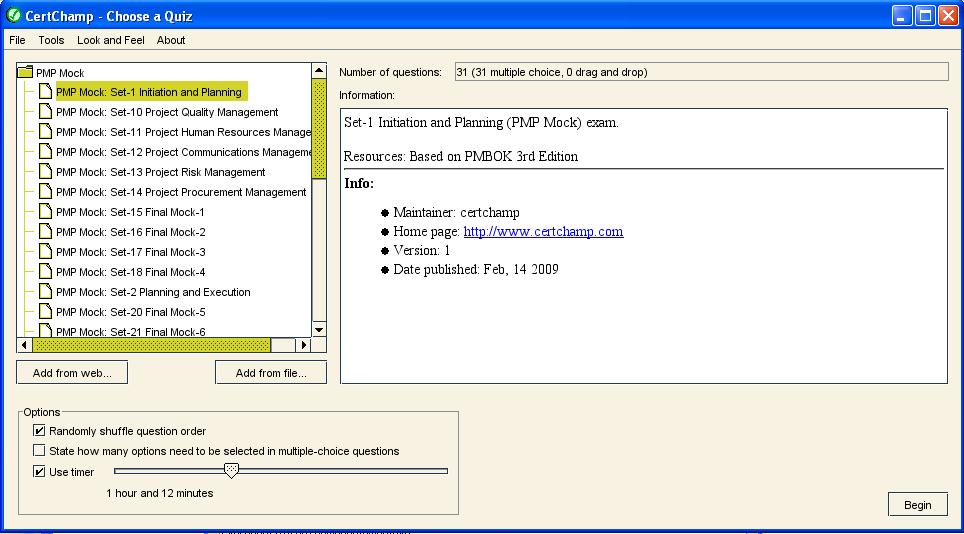Viewport: 964px width, 534px height.
Task: Select Set-14 Project Procurement Management quiz
Action: tap(181, 192)
